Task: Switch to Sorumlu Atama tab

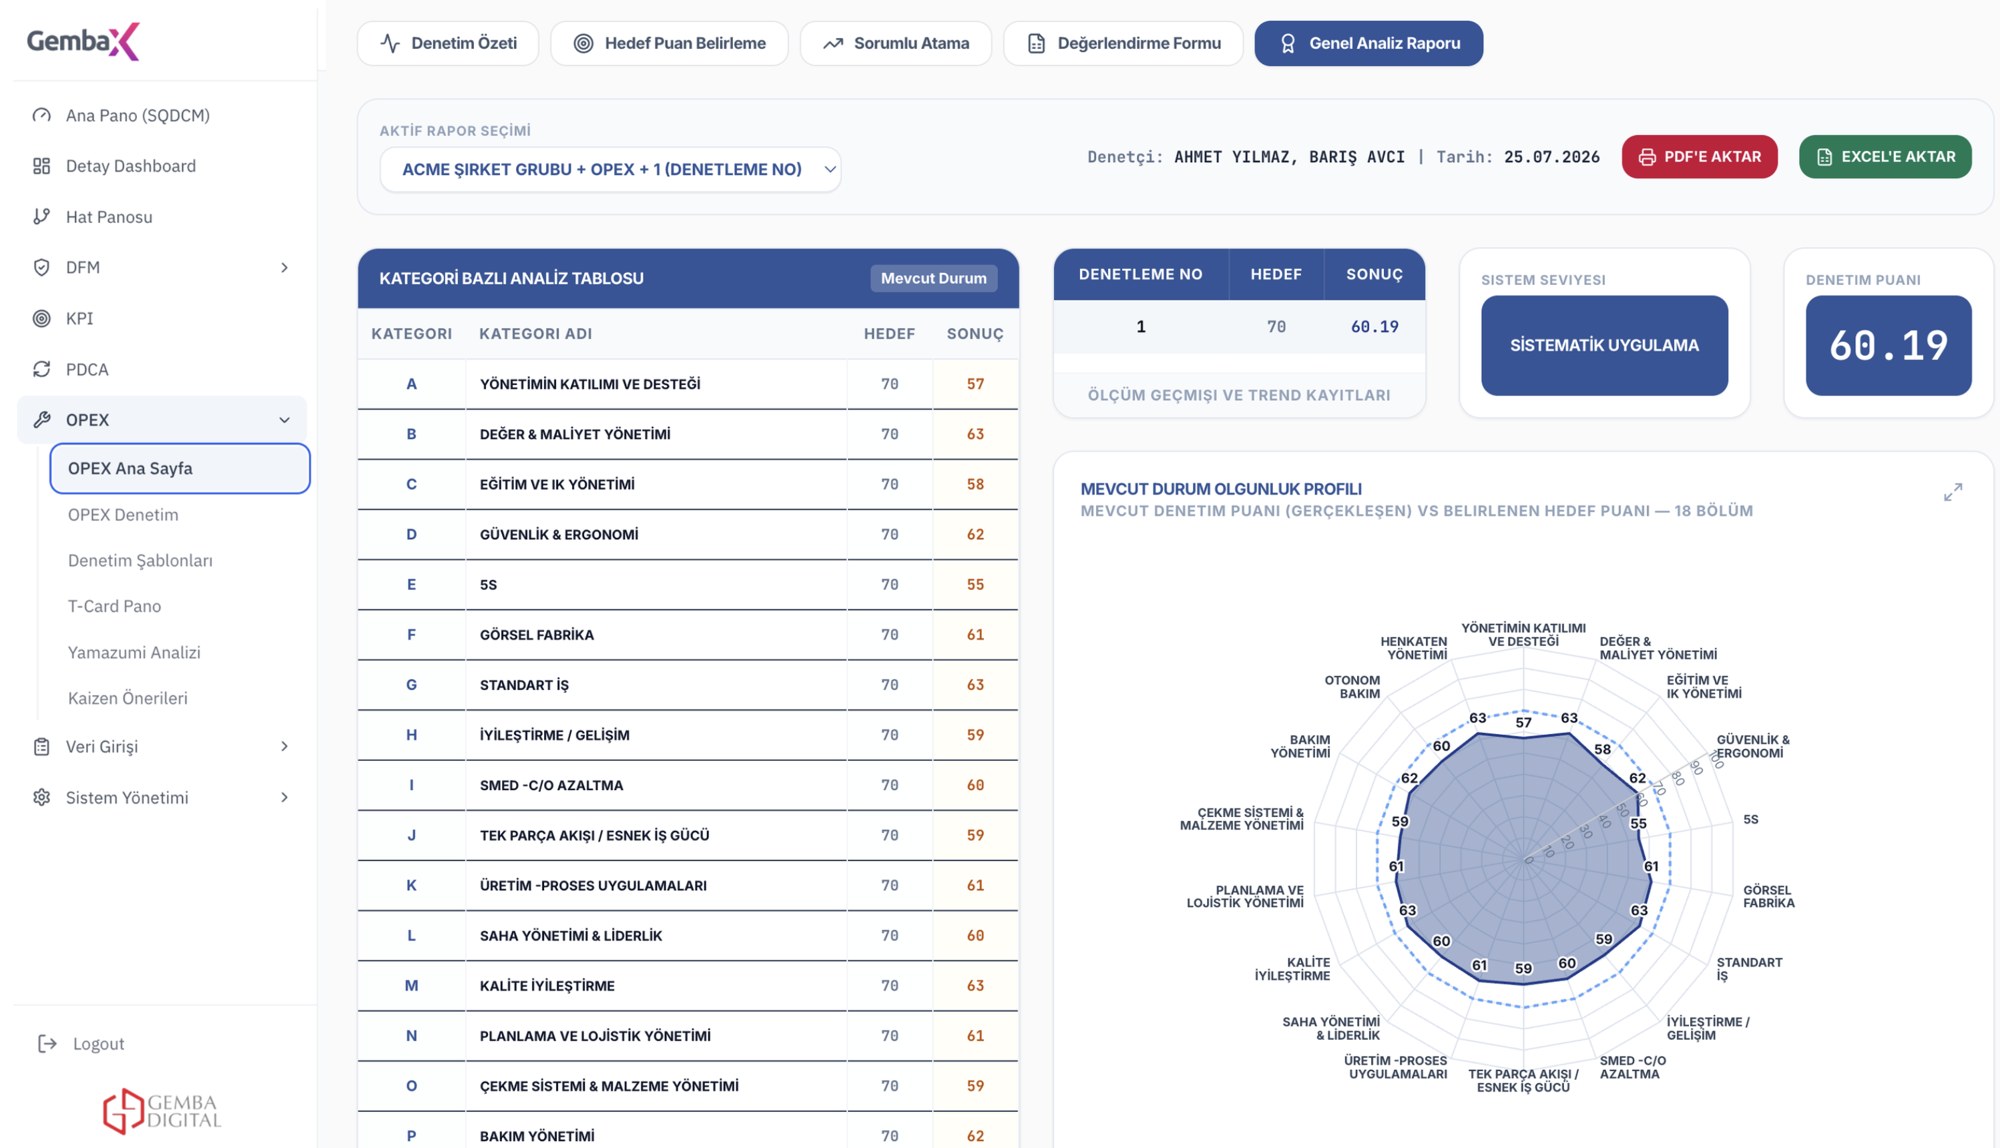Action: [895, 43]
